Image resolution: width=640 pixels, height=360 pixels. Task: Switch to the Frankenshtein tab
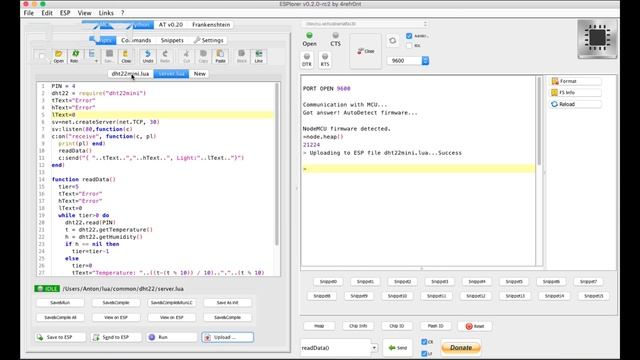(211, 24)
